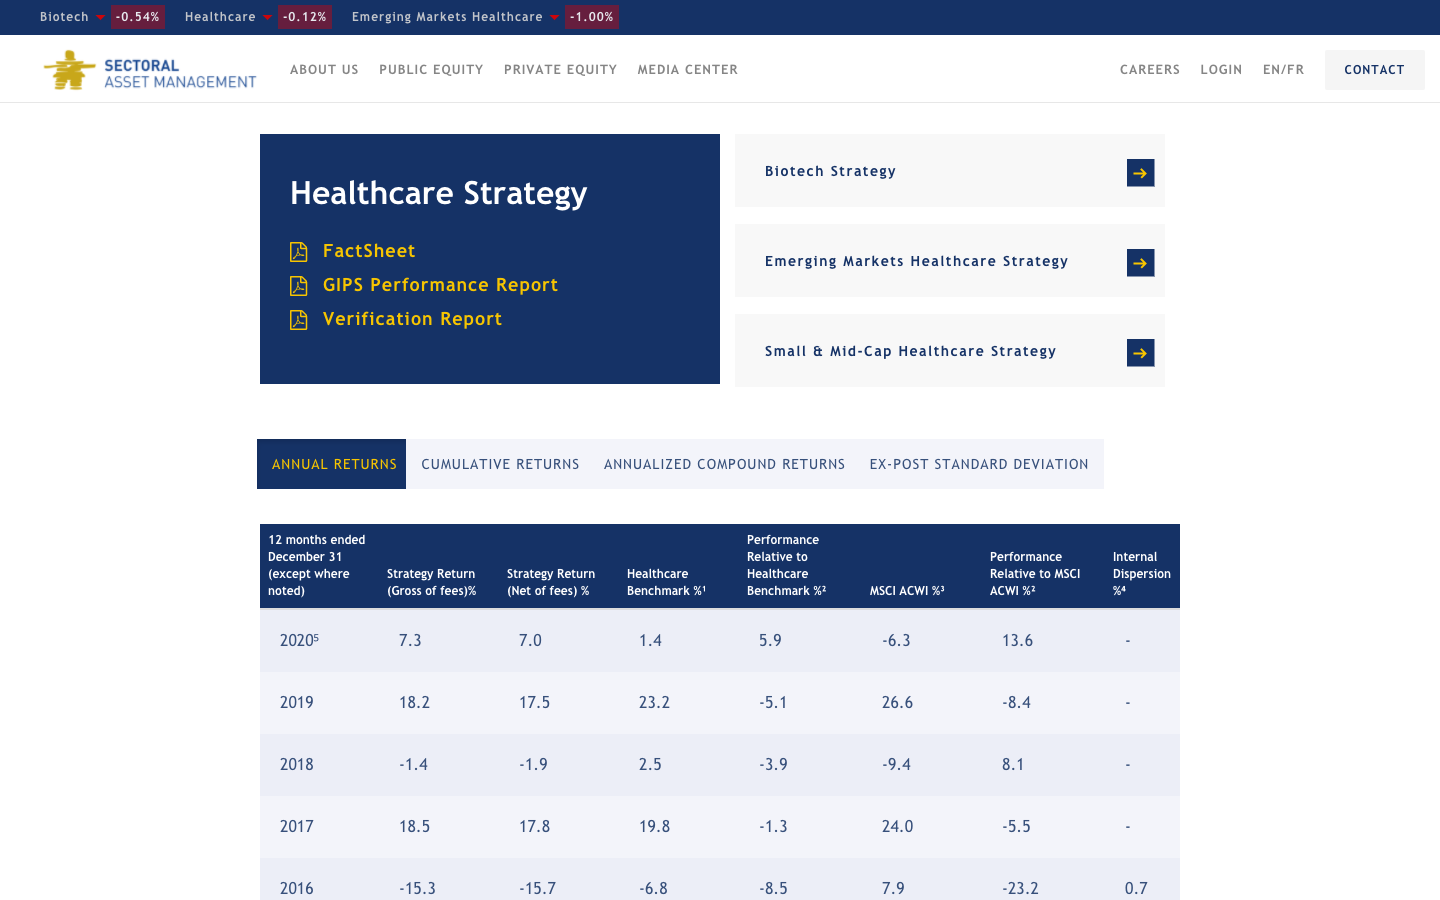Click the -3.9 relative benchmark value for 2018

pos(773,764)
